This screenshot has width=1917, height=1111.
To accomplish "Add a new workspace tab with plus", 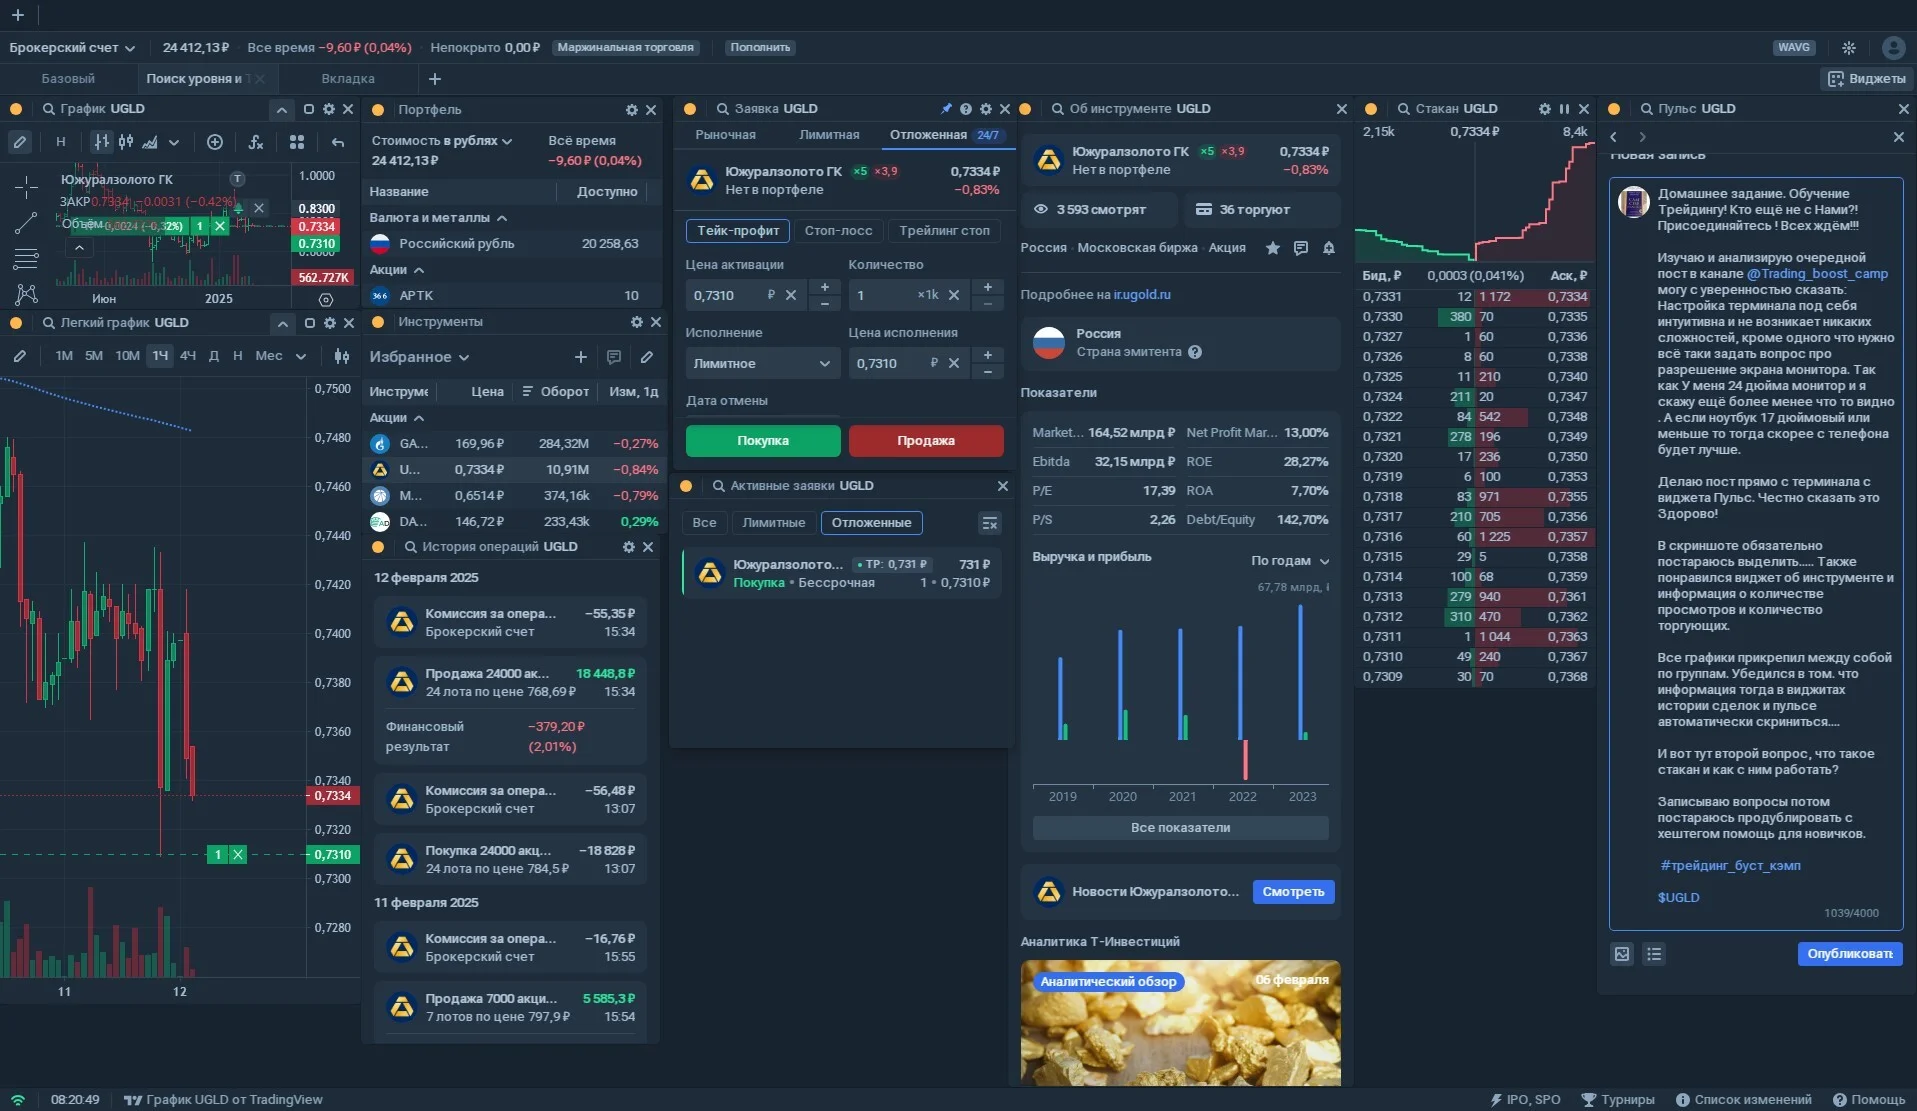I will pos(435,79).
